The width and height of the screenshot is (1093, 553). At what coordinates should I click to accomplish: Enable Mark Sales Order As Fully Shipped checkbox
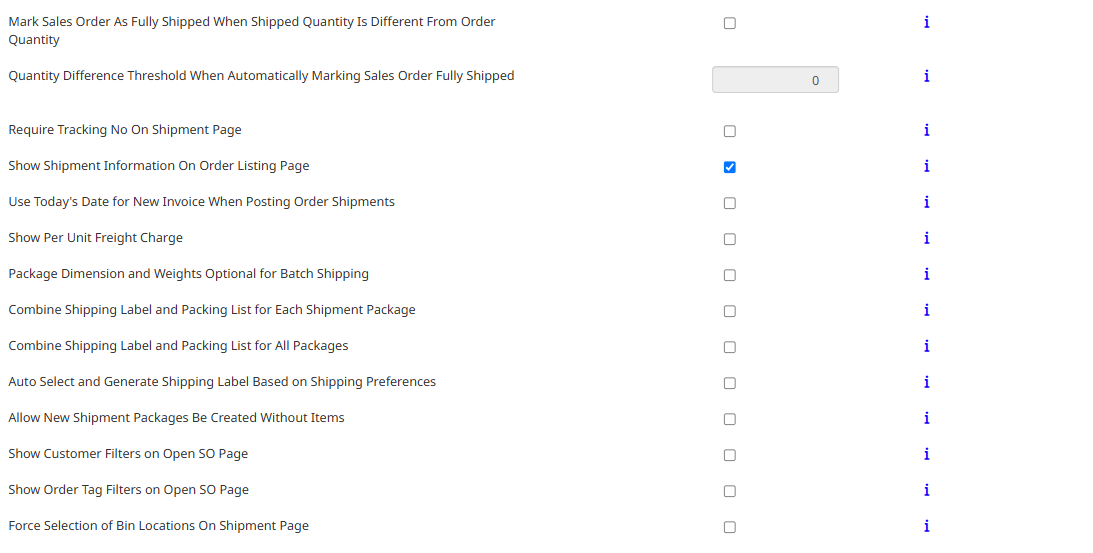pyautogui.click(x=730, y=23)
